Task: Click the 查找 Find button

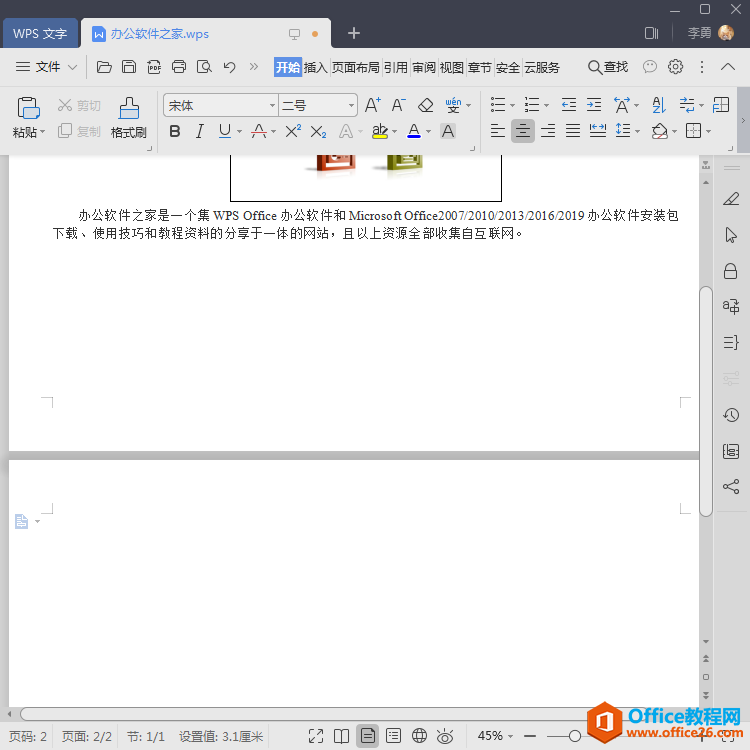Action: [x=608, y=67]
